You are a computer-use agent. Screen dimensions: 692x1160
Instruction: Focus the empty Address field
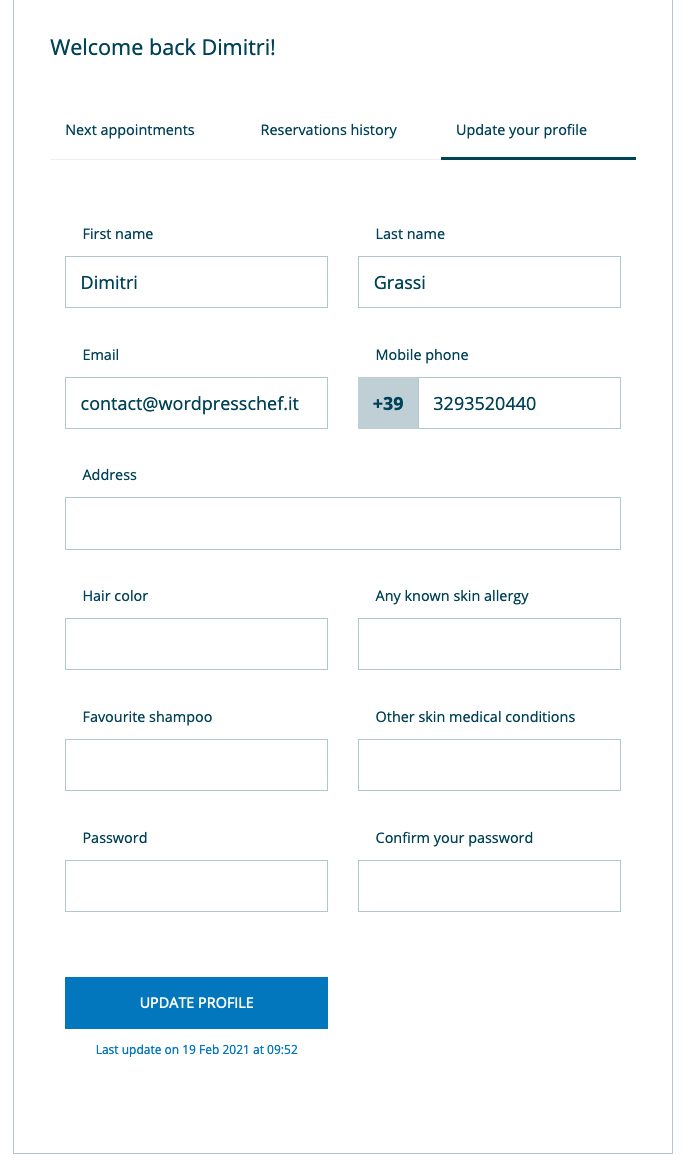click(x=342, y=523)
